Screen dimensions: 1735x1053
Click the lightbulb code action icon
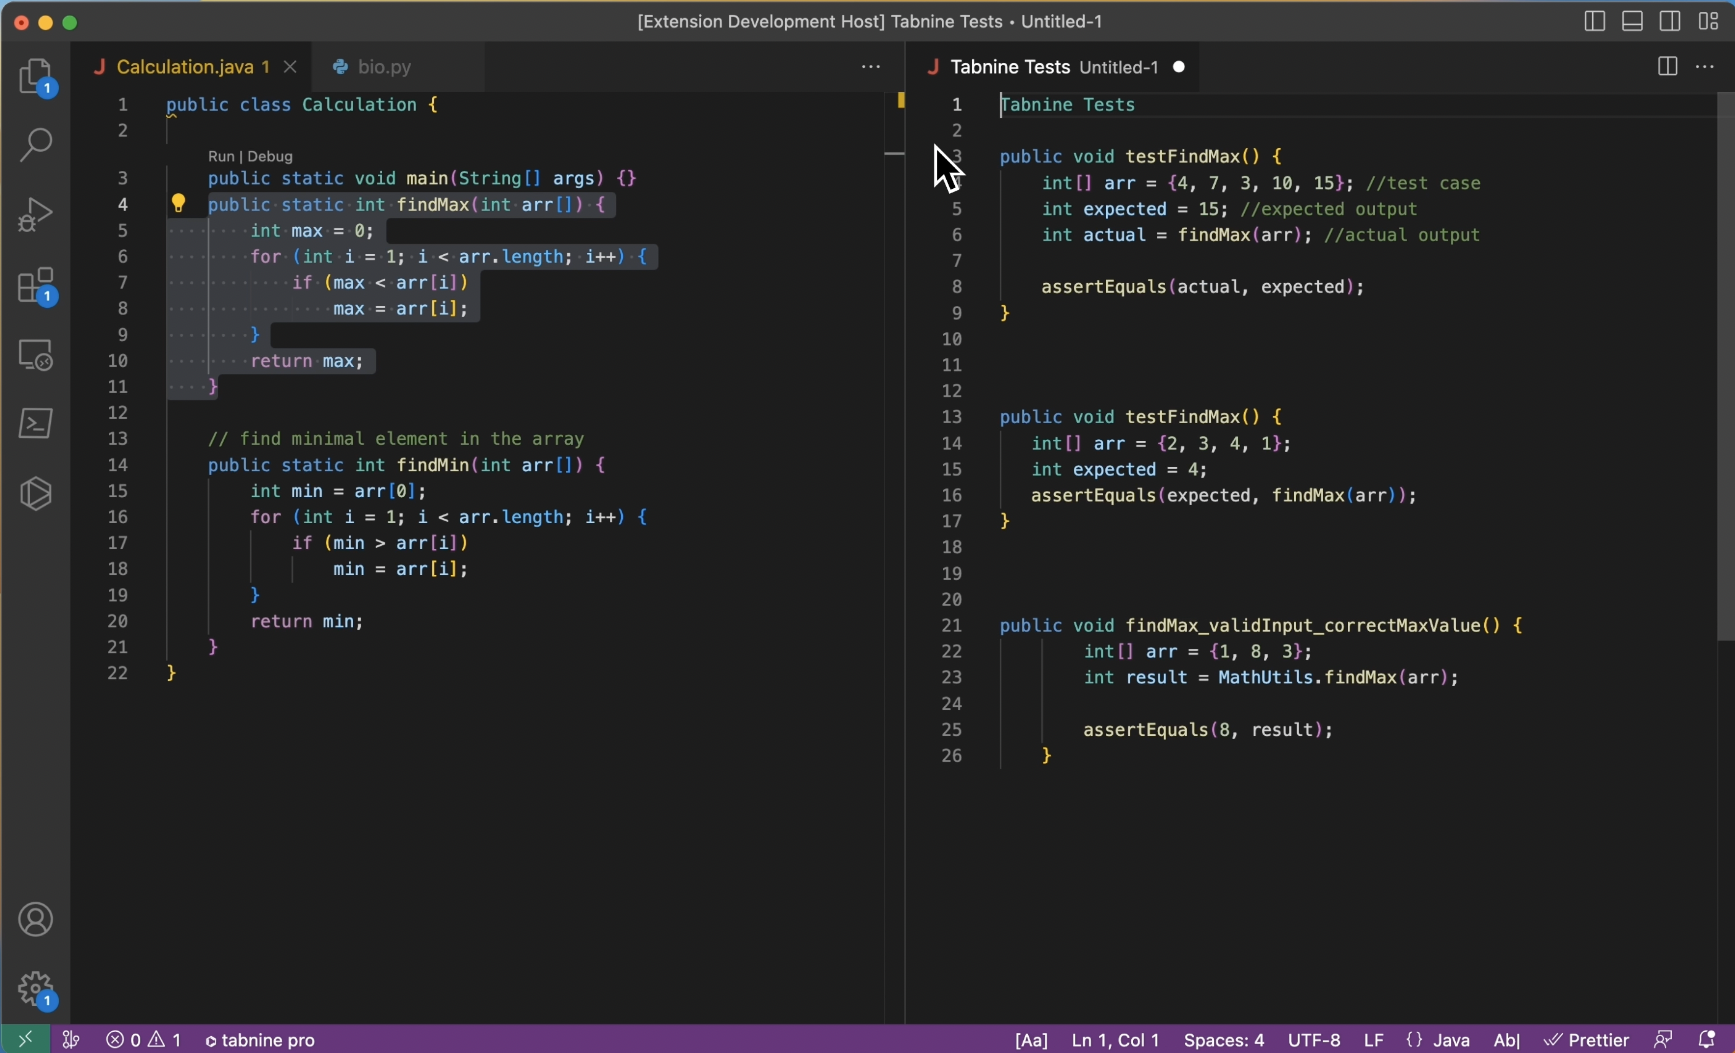pos(178,204)
